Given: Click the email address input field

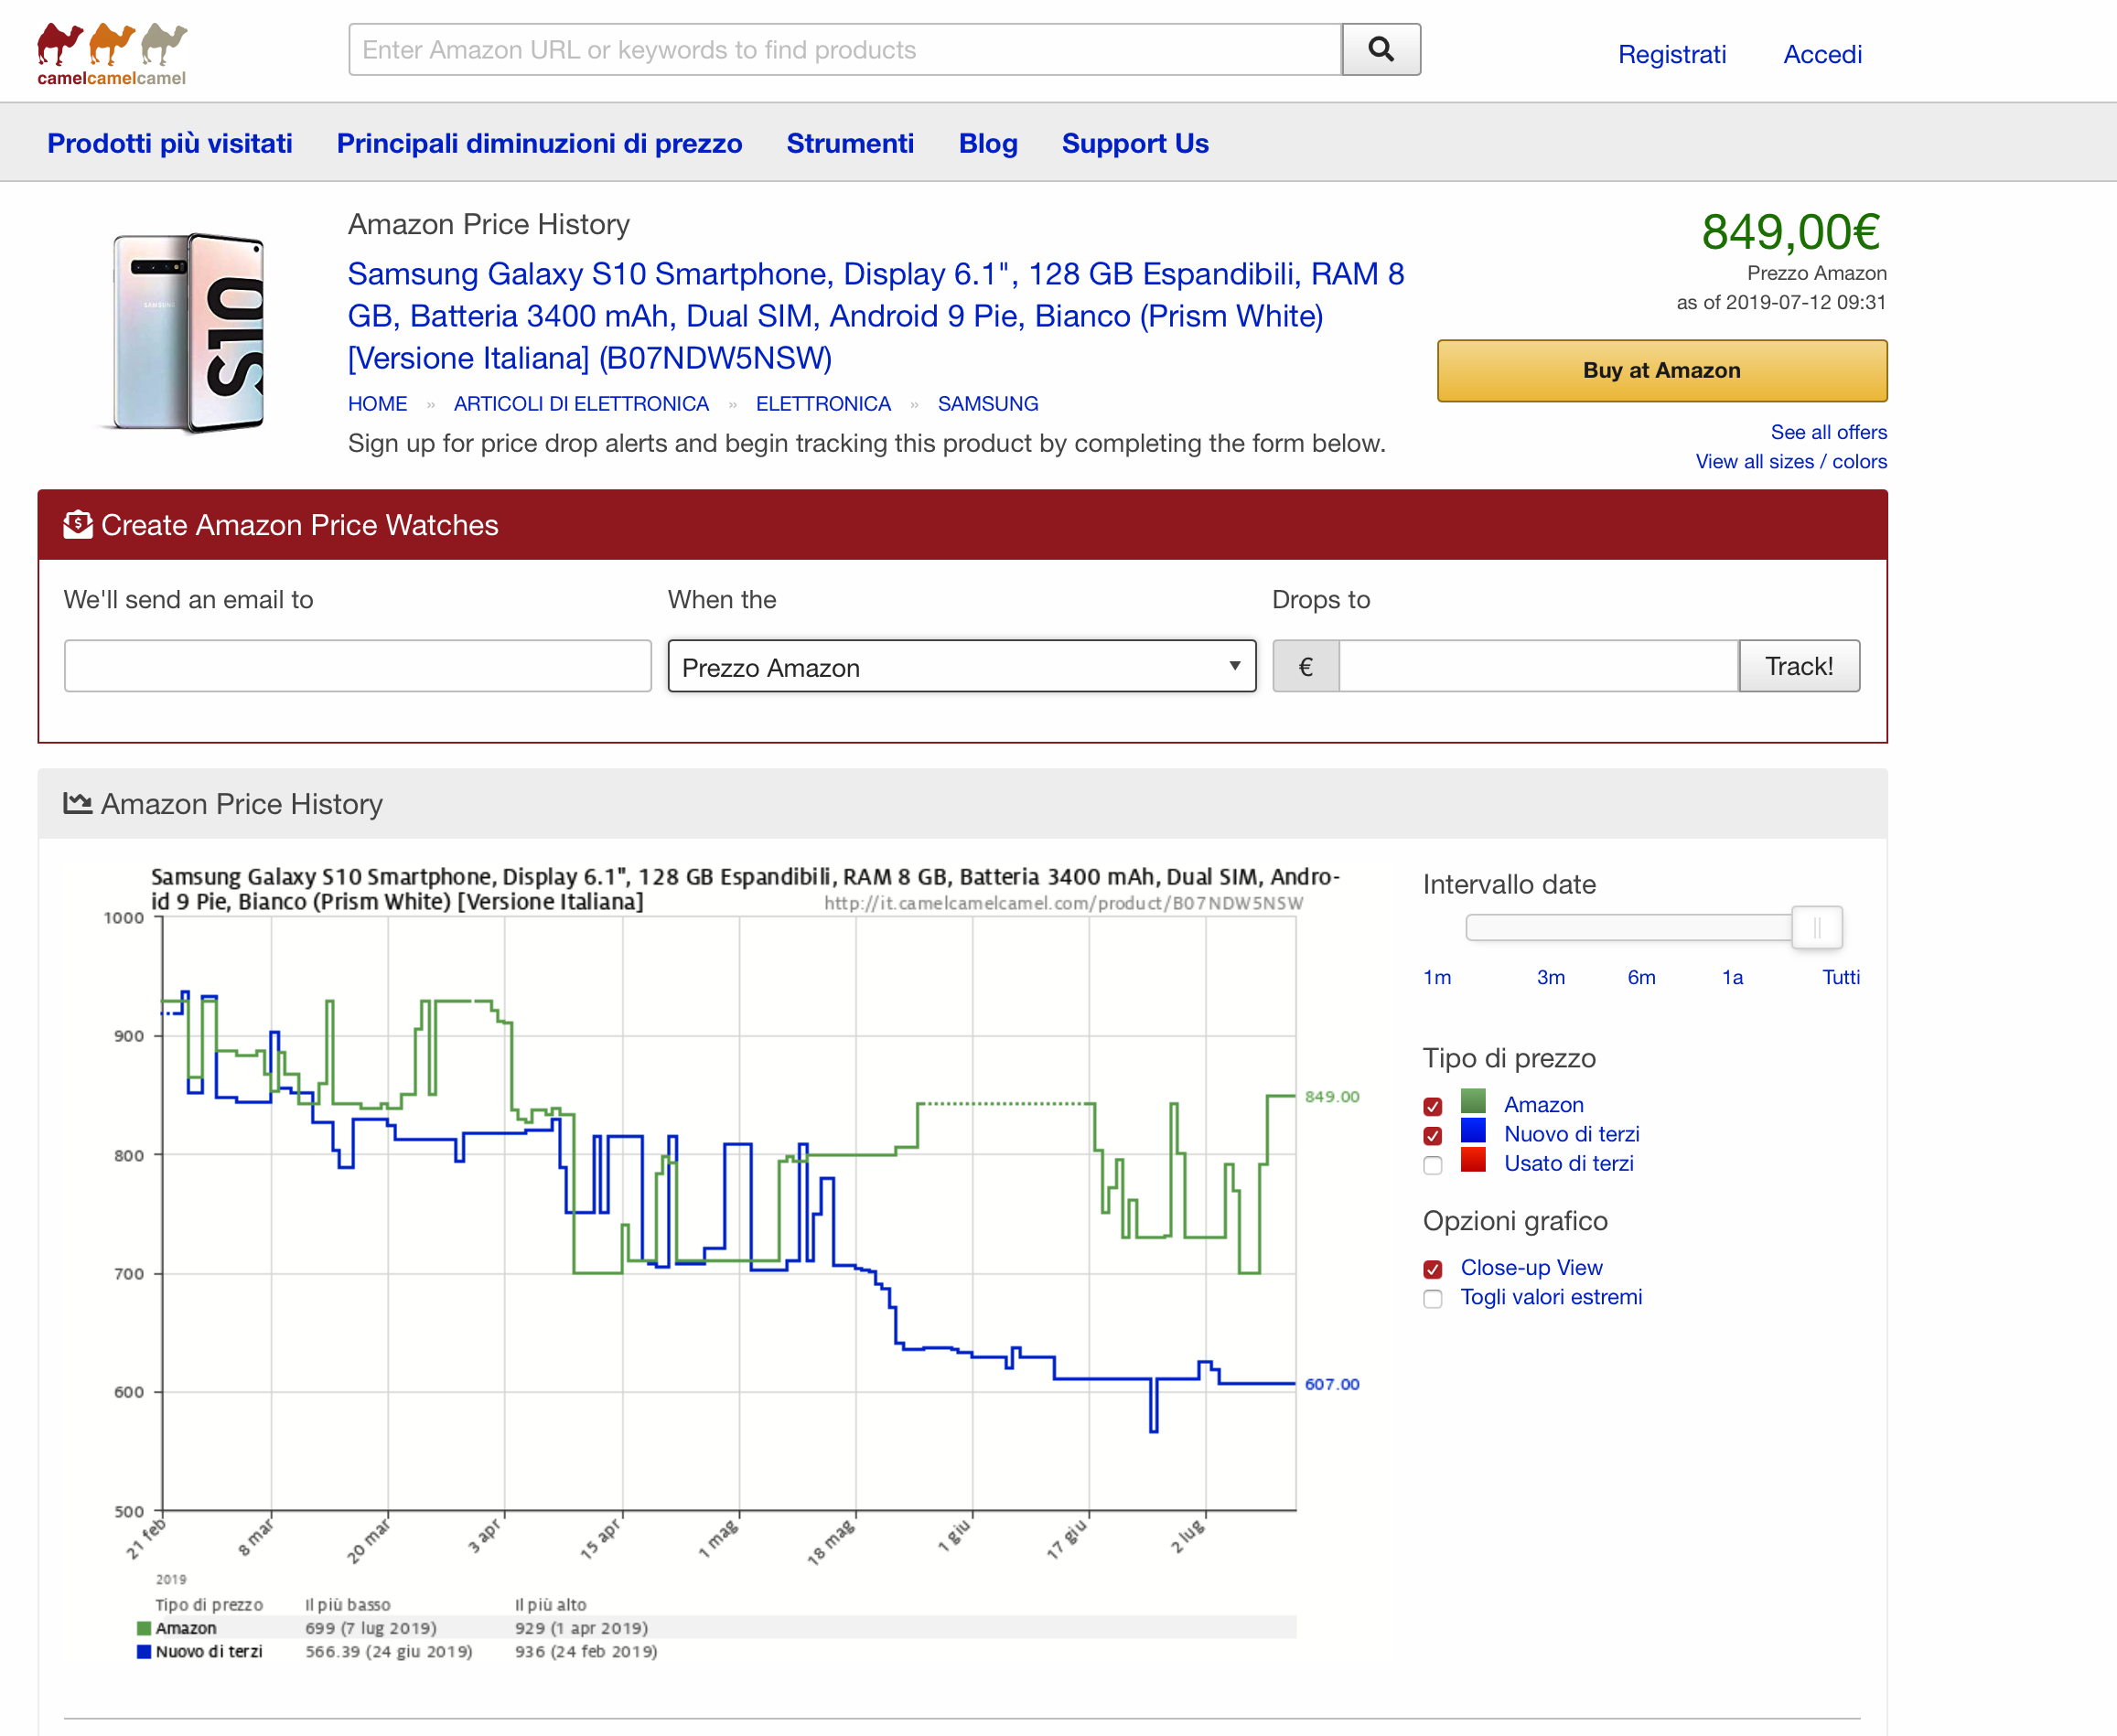Looking at the screenshot, I should [358, 666].
